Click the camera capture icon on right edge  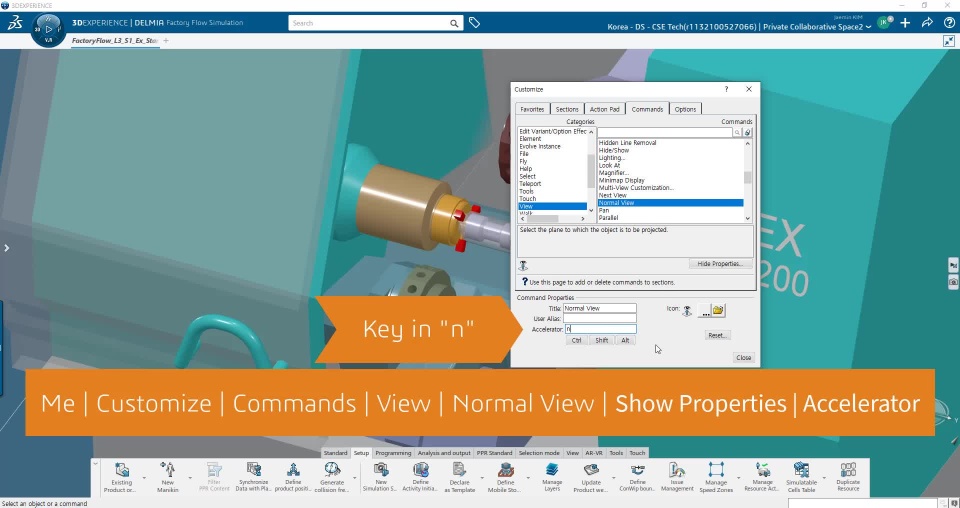click(953, 283)
